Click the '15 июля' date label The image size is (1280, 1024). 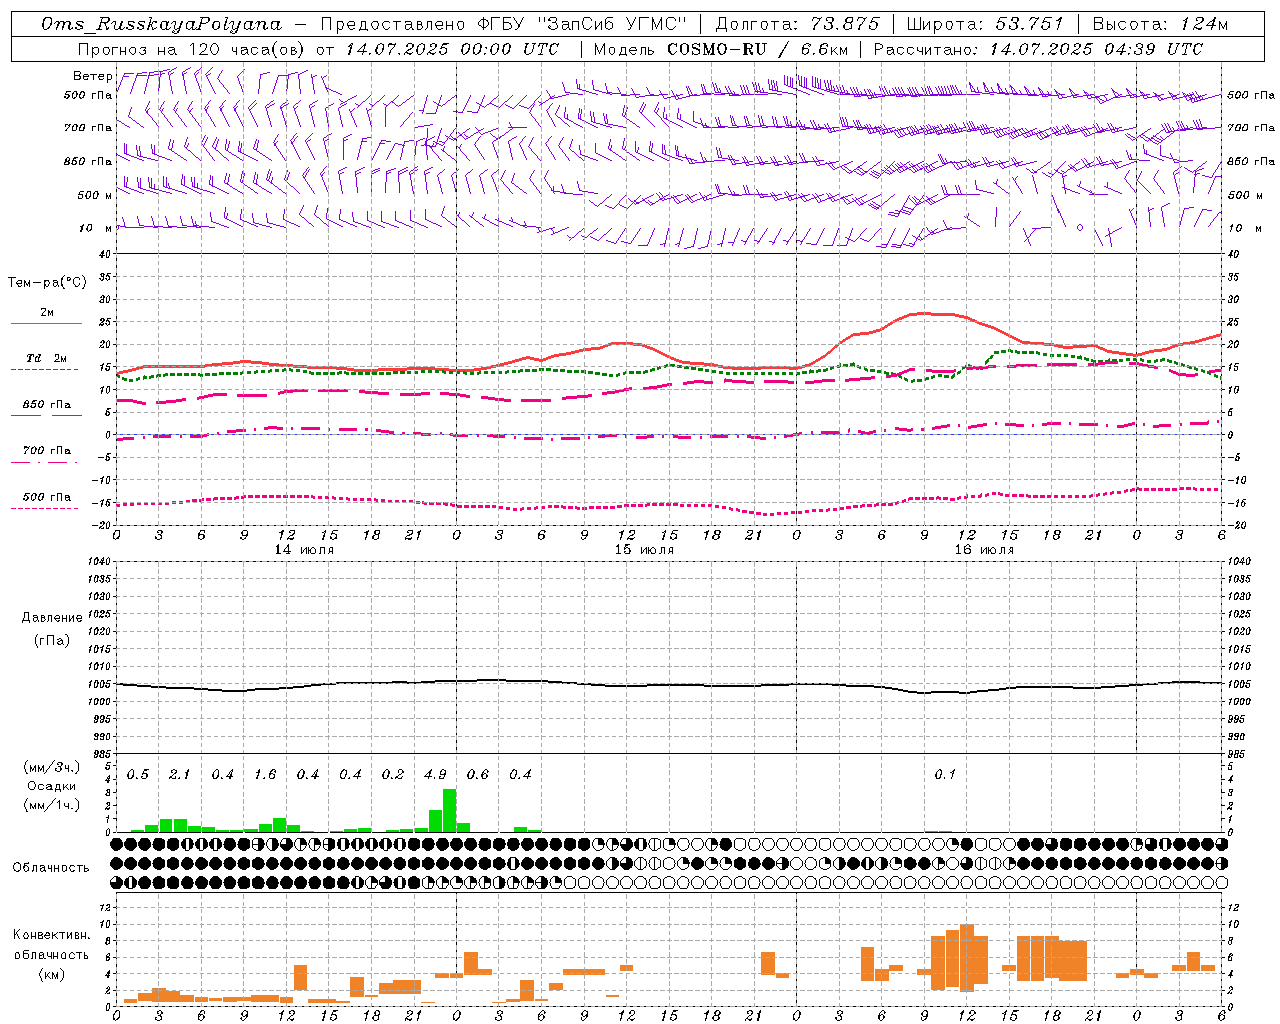tap(644, 550)
